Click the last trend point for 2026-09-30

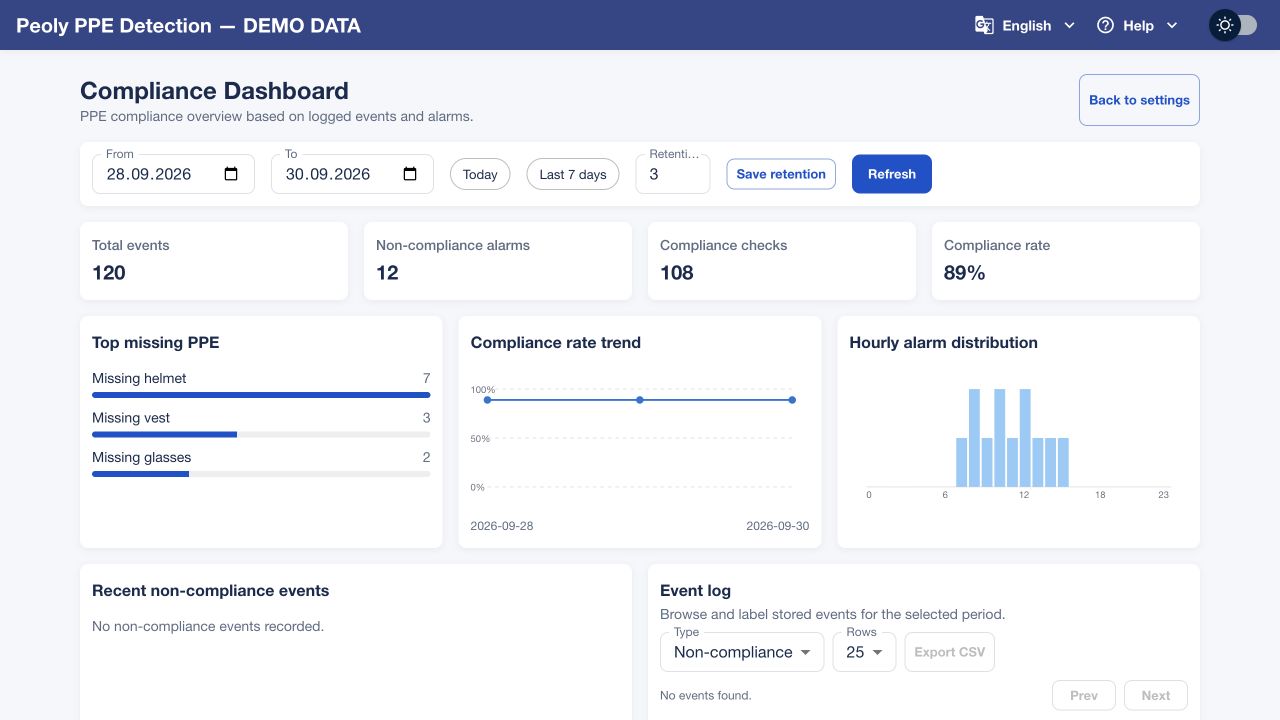coord(792,400)
